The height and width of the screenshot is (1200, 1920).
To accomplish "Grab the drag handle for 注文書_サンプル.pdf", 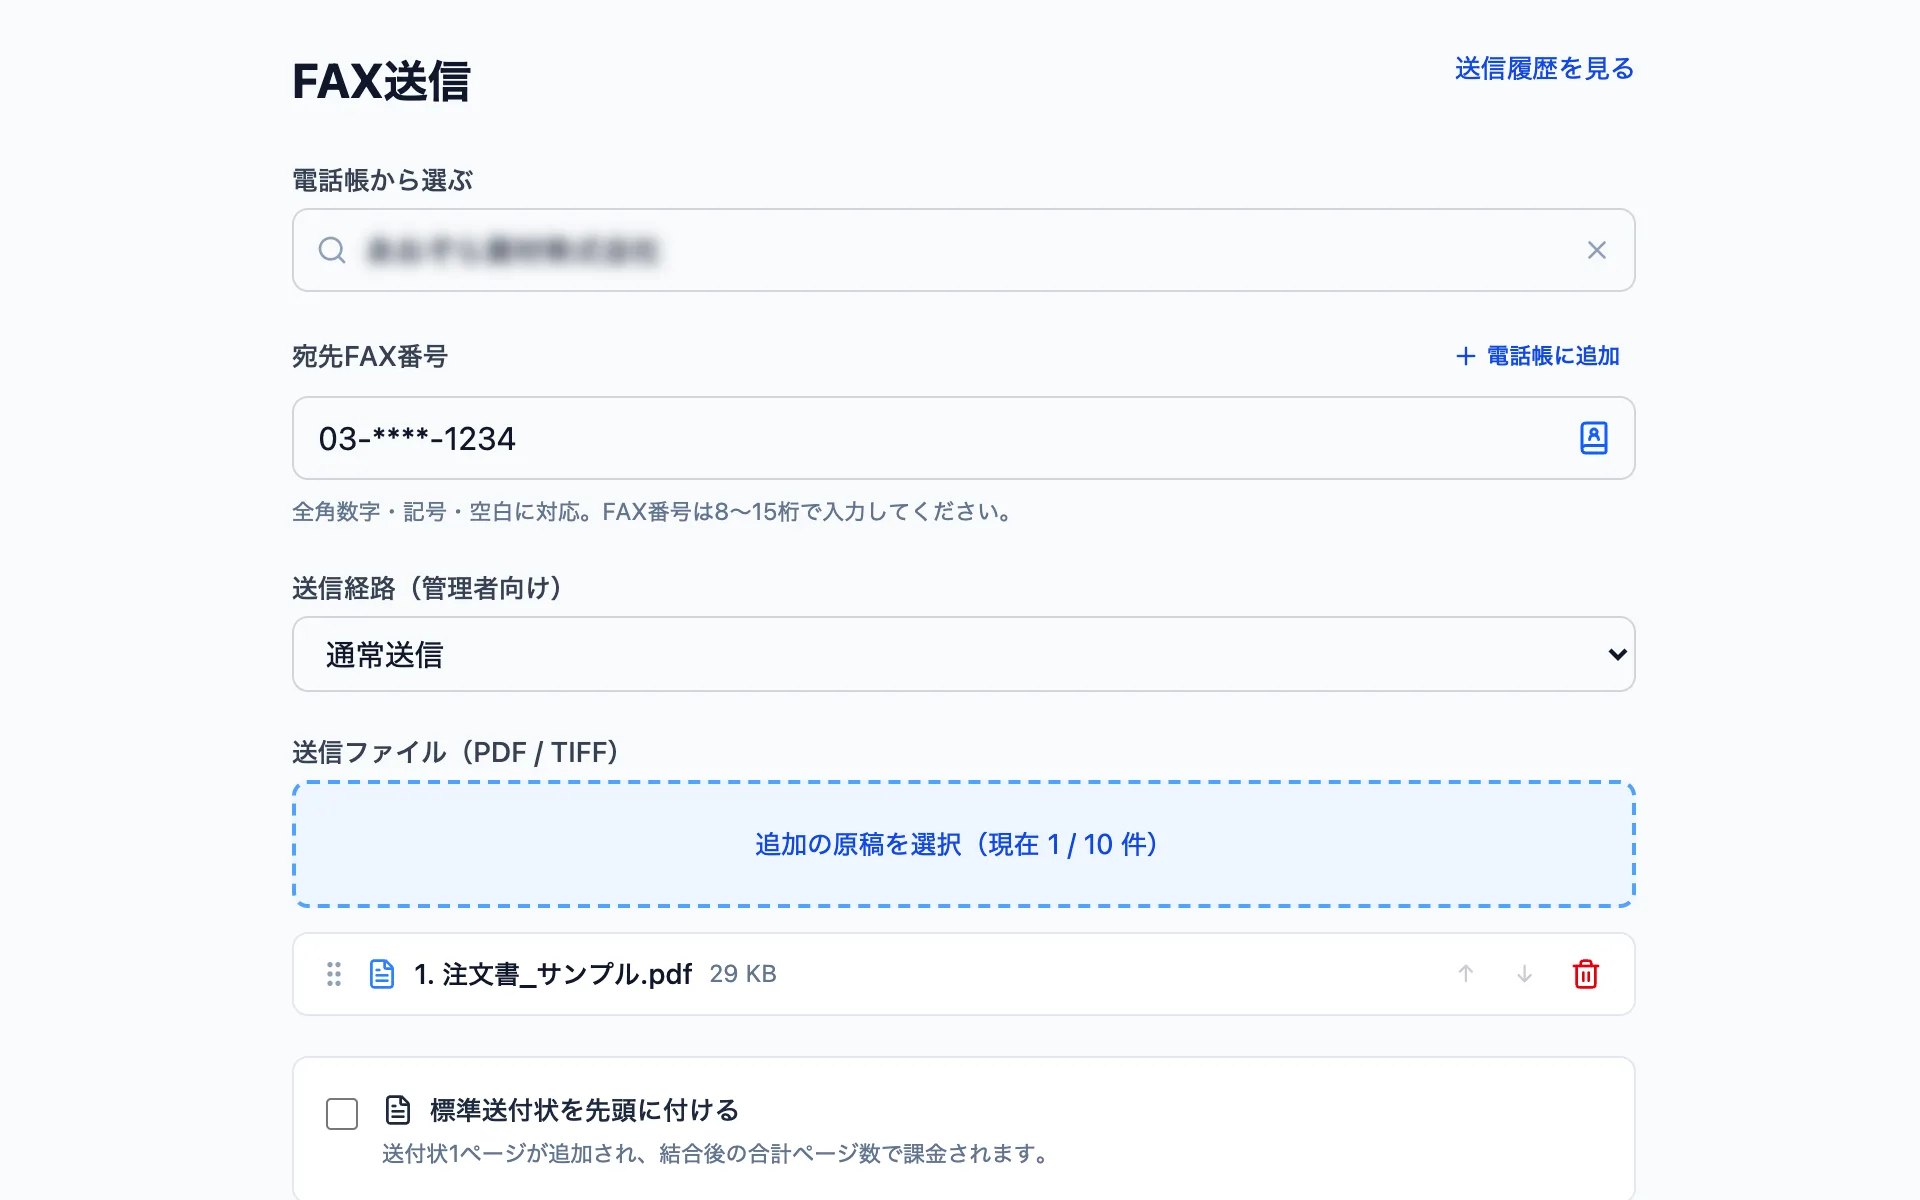I will (x=334, y=974).
